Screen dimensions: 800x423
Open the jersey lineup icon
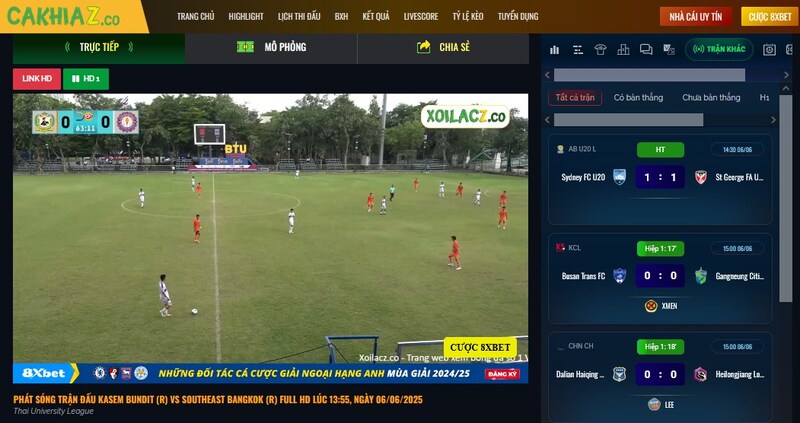coord(600,49)
